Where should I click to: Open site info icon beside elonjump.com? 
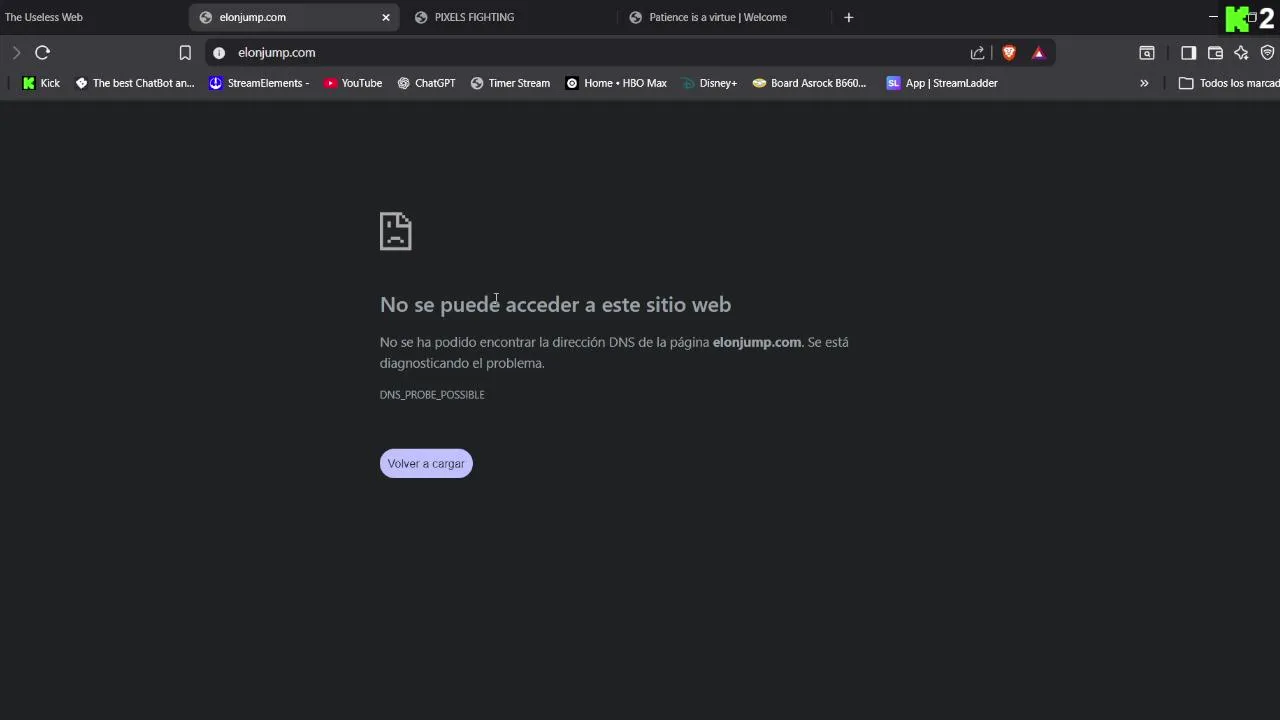coord(219,53)
